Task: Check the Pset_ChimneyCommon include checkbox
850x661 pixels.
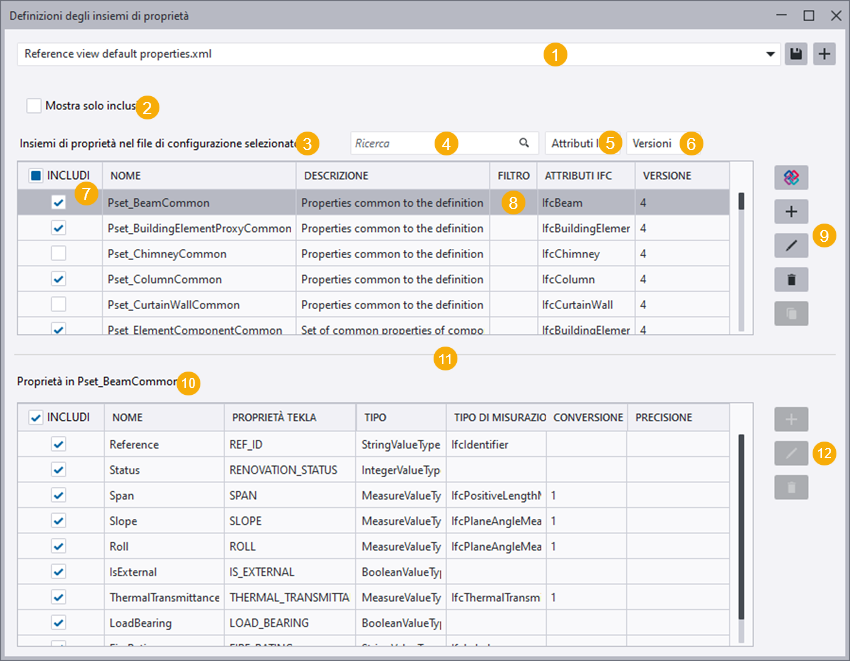Action: (59, 254)
